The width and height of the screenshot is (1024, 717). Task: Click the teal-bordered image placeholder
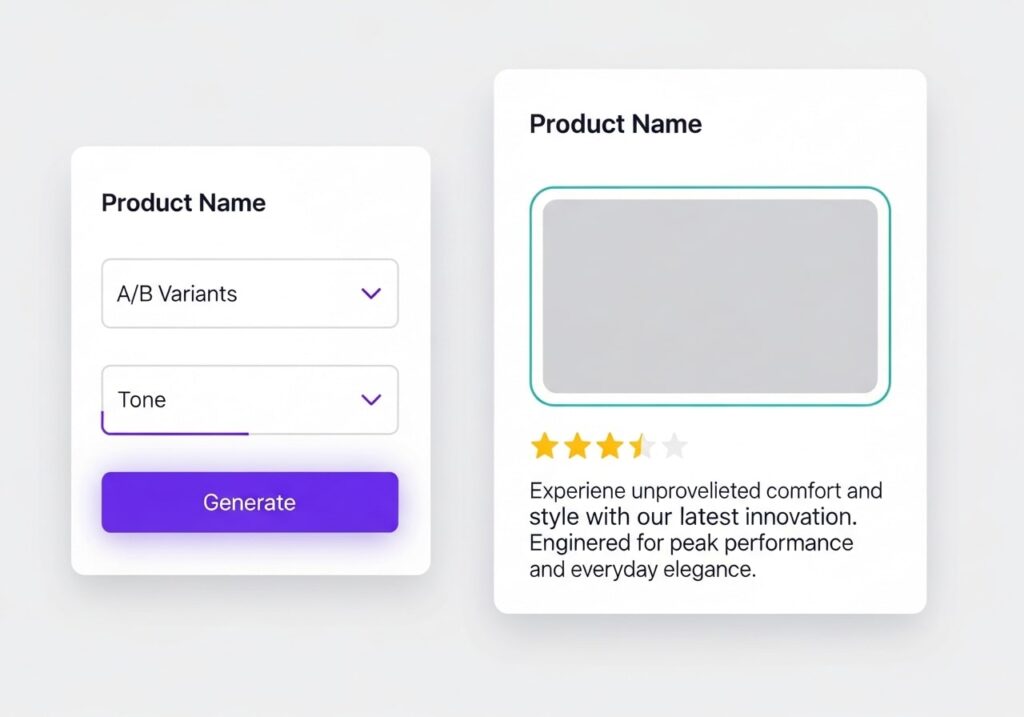(x=710, y=295)
